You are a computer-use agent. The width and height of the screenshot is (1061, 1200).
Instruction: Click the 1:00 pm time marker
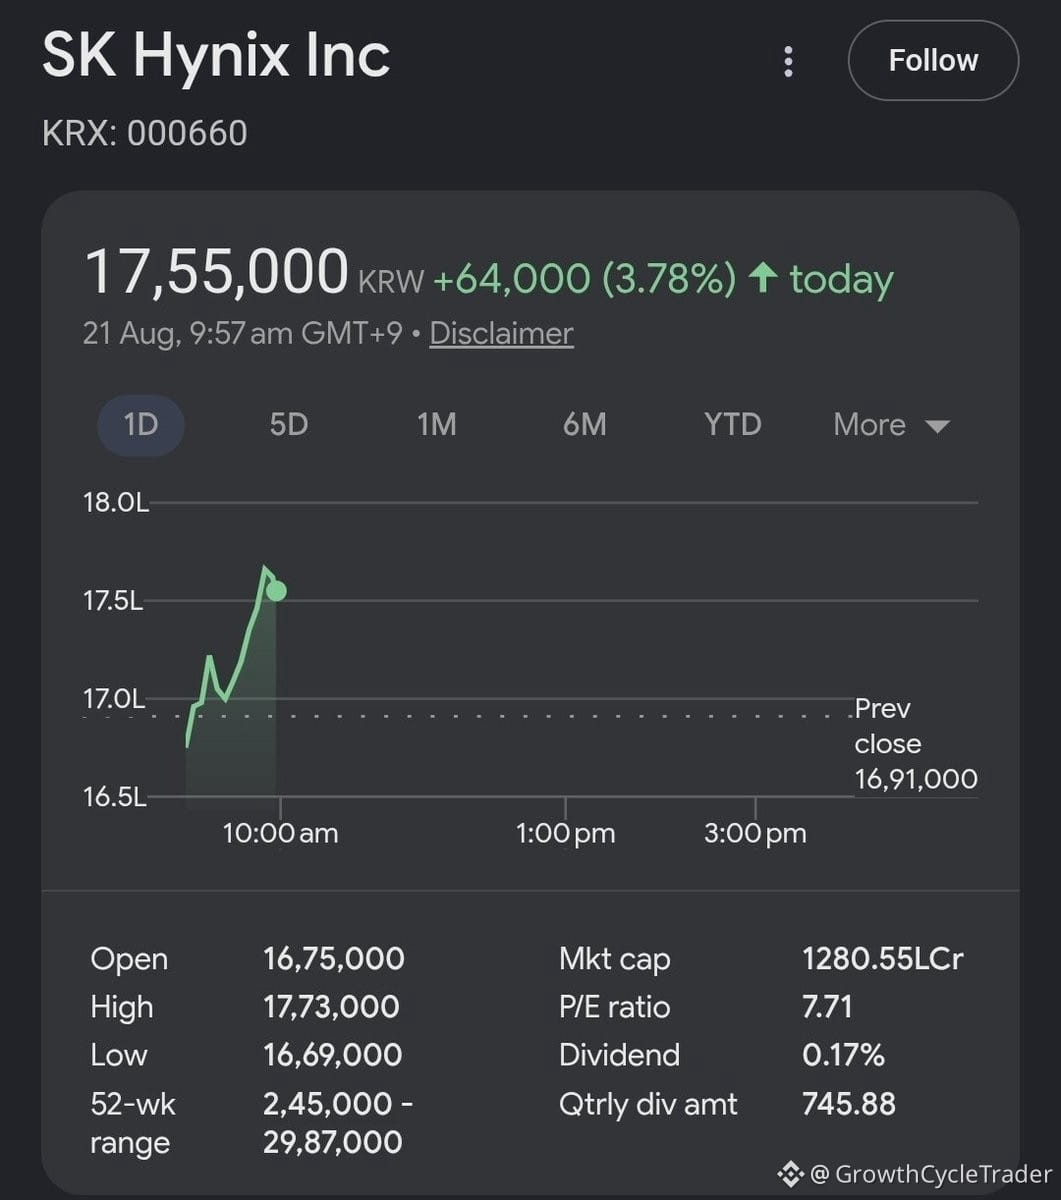pyautogui.click(x=565, y=833)
